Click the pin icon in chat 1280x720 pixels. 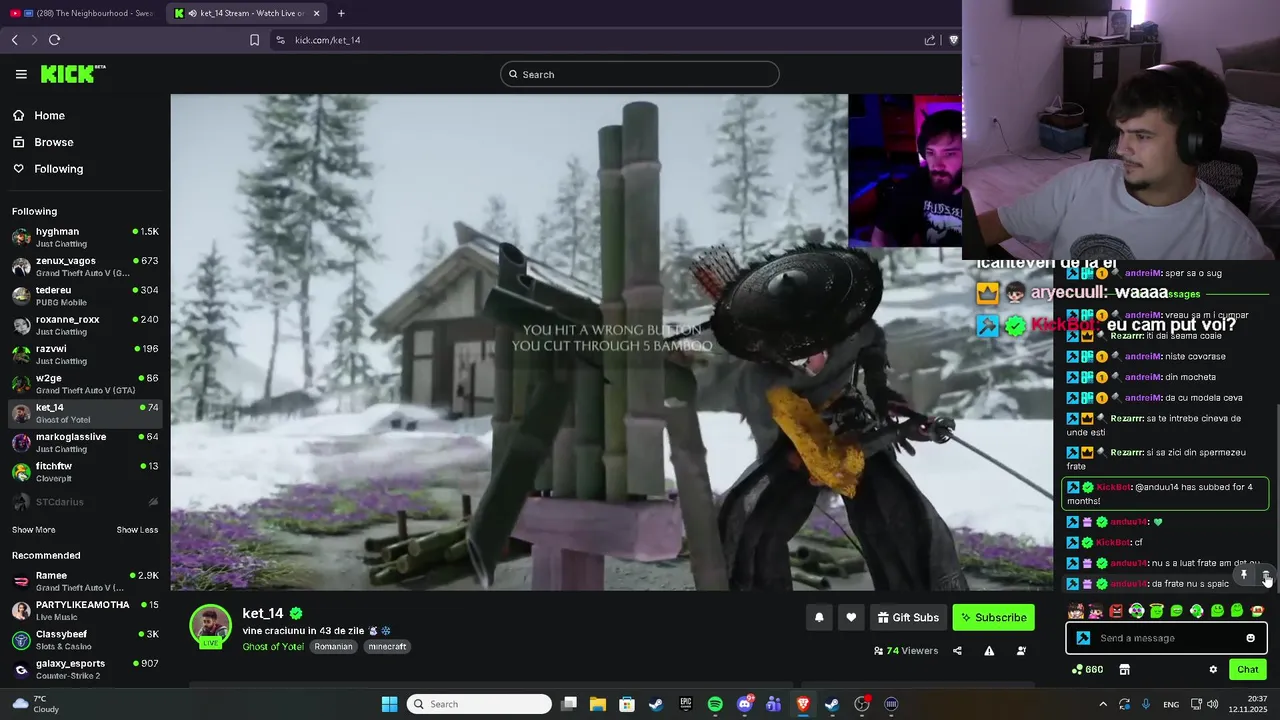(x=1244, y=575)
